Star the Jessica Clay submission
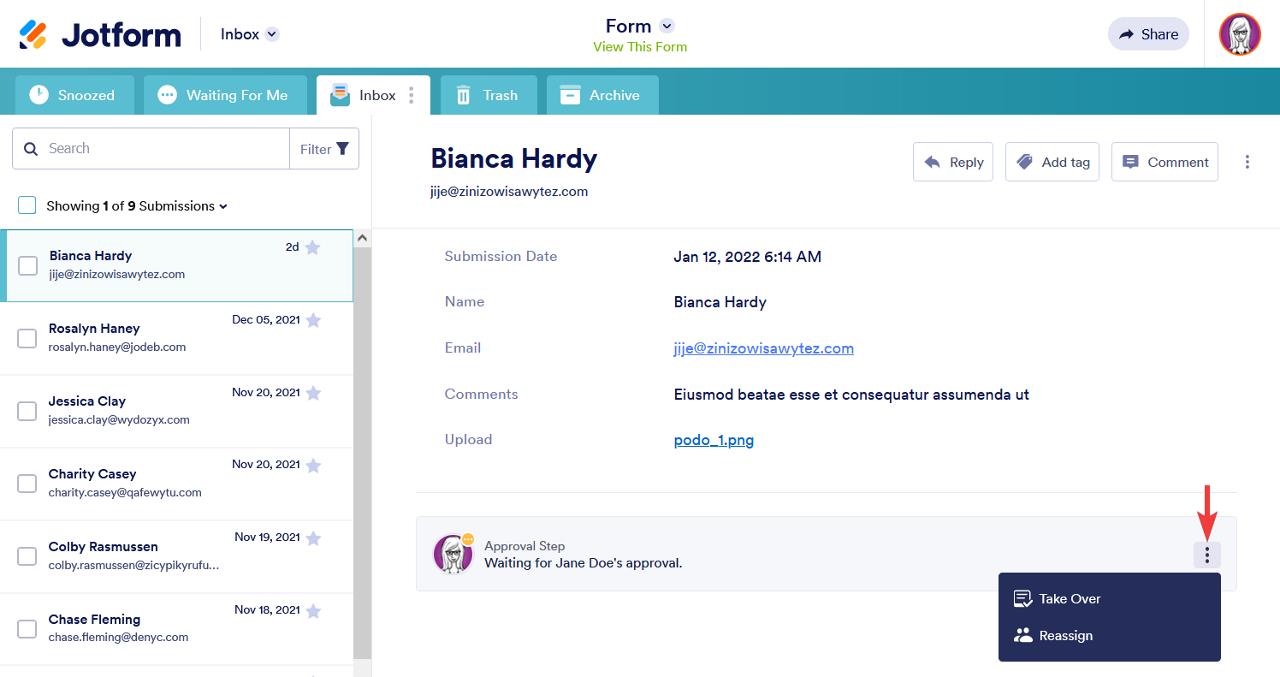The height and width of the screenshot is (677, 1280). click(x=313, y=393)
